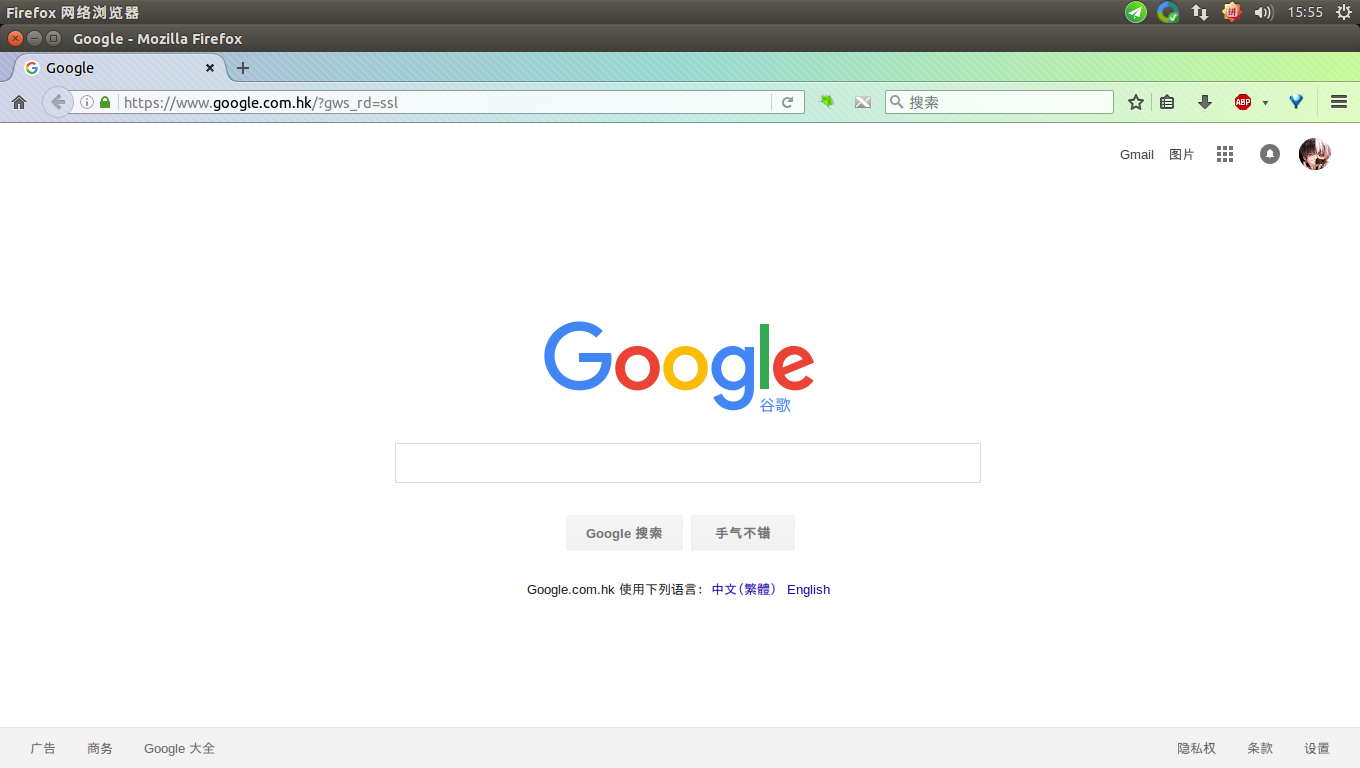Click the green padlock security icon
This screenshot has width=1360, height=768.
tap(105, 102)
